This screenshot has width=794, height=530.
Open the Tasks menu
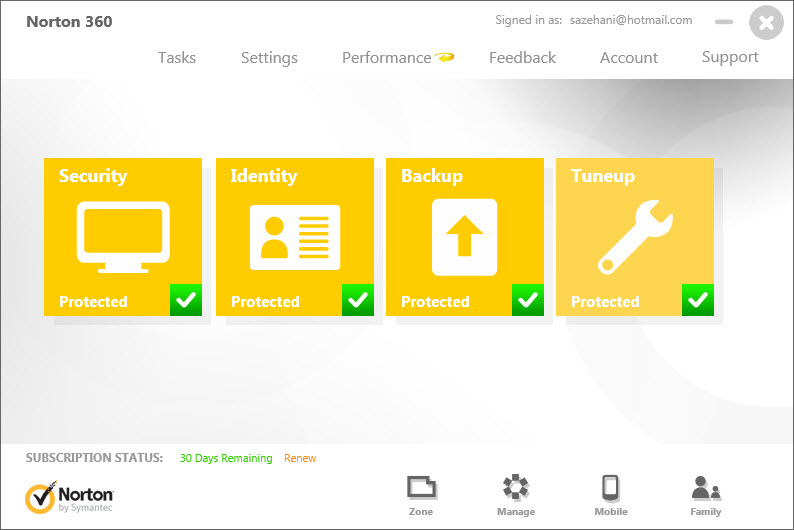click(x=177, y=58)
